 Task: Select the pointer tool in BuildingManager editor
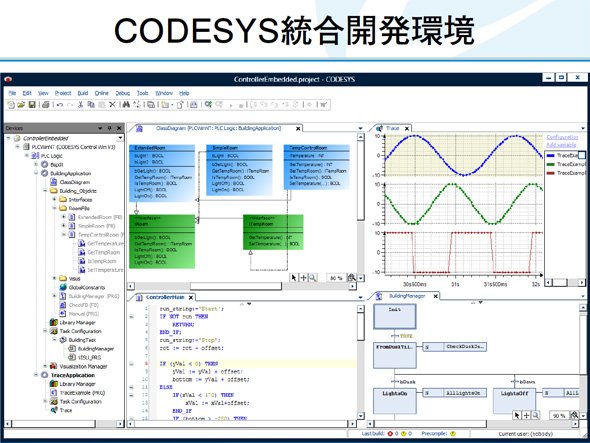517,415
